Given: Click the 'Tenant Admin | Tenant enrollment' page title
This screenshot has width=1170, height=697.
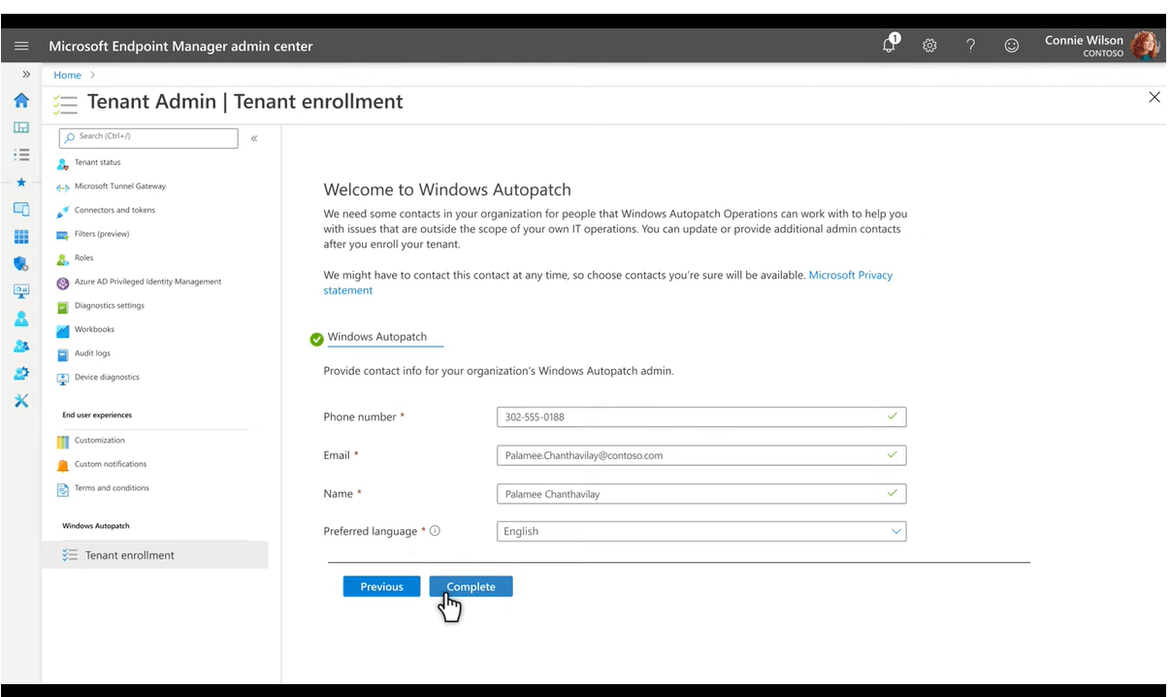Looking at the screenshot, I should tap(245, 101).
